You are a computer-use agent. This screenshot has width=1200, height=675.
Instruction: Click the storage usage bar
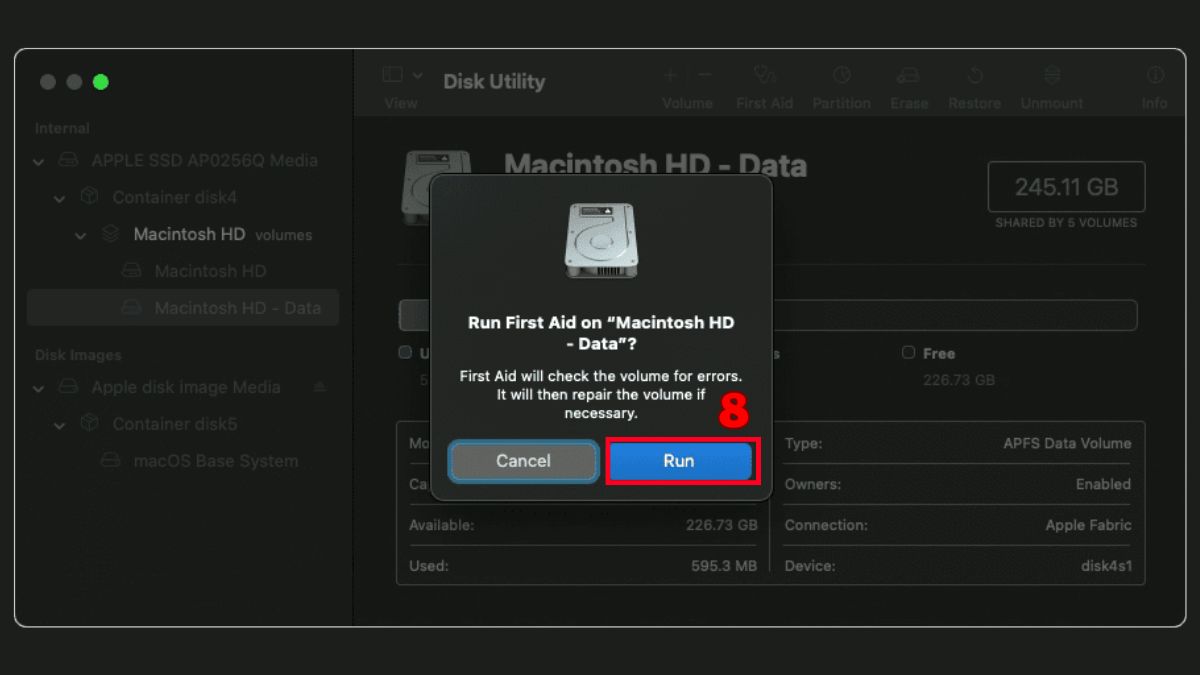point(768,315)
